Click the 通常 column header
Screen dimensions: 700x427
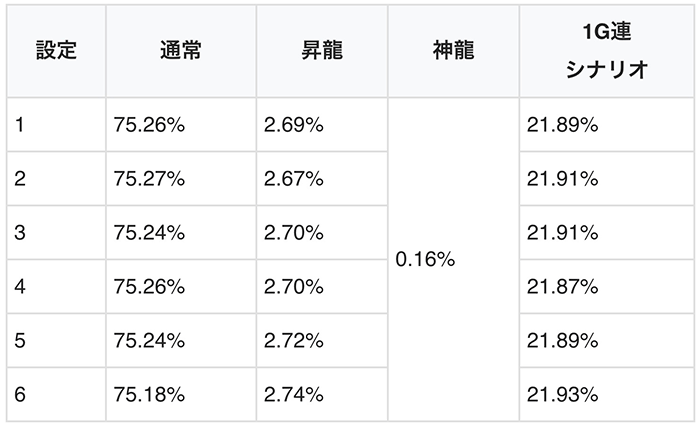[180, 50]
